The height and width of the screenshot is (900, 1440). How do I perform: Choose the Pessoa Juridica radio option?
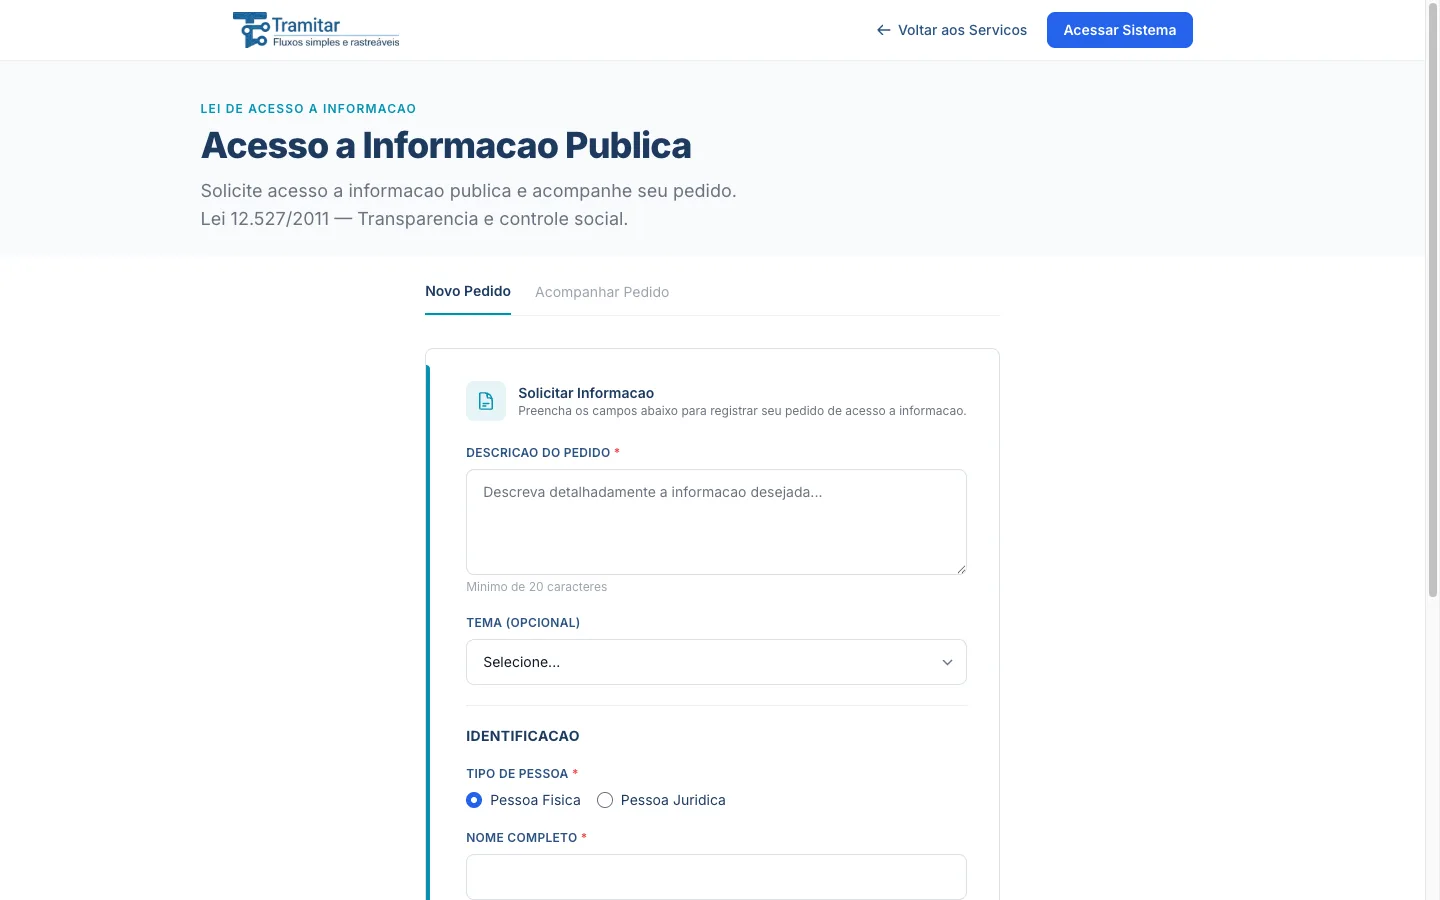[x=605, y=800]
